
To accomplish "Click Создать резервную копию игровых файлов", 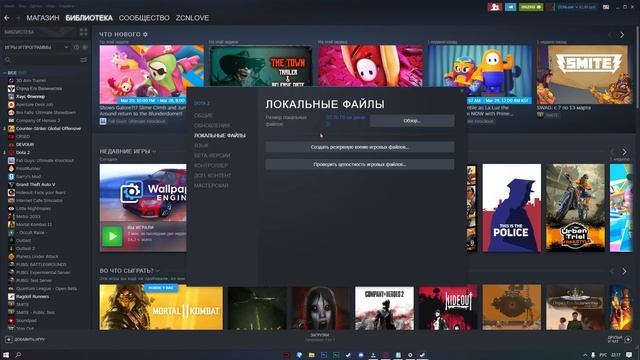I will tap(360, 147).
